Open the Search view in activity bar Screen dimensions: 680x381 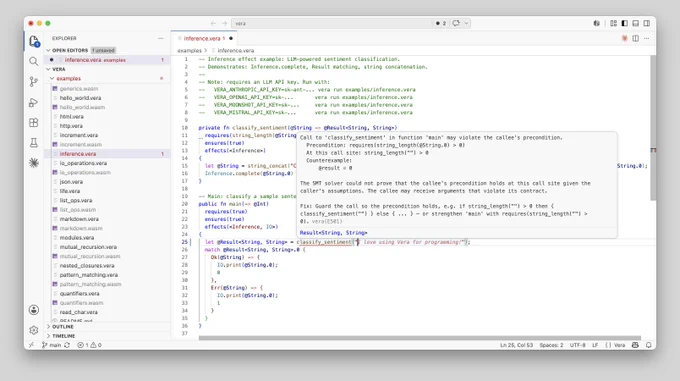click(x=34, y=61)
